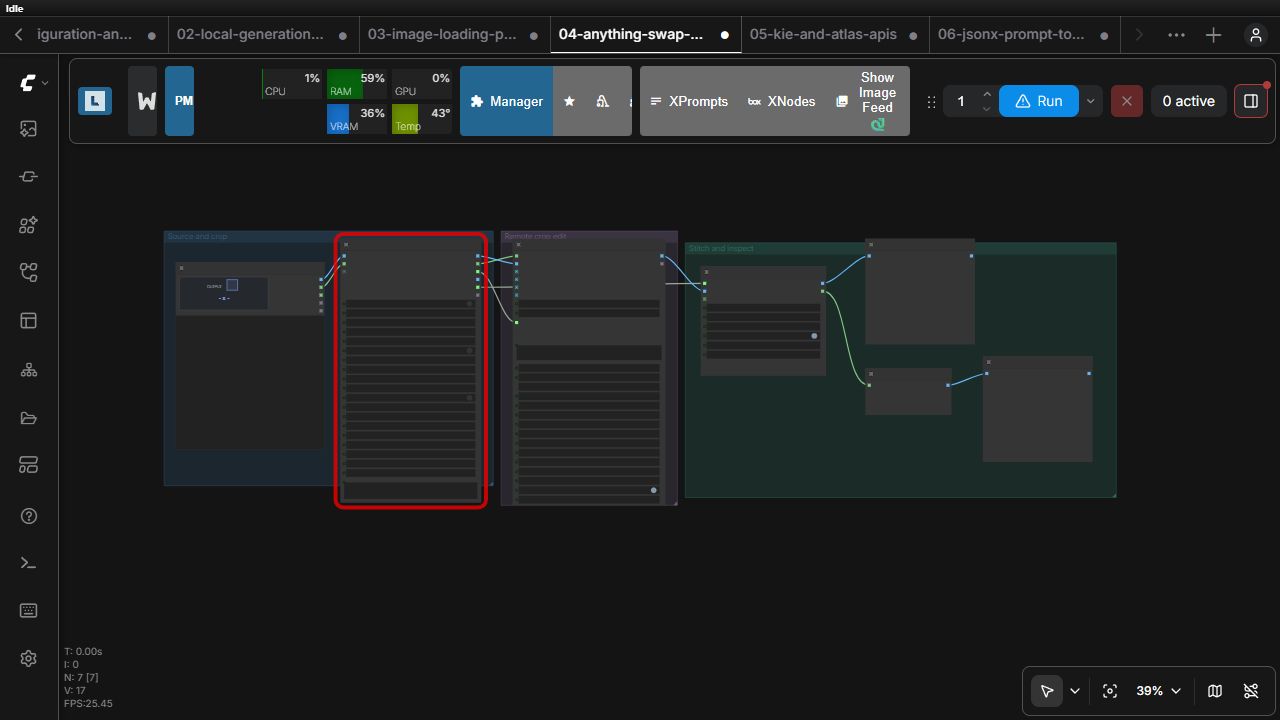This screenshot has width=1280, height=720.
Task: Open XNodes panel
Action: 782,101
